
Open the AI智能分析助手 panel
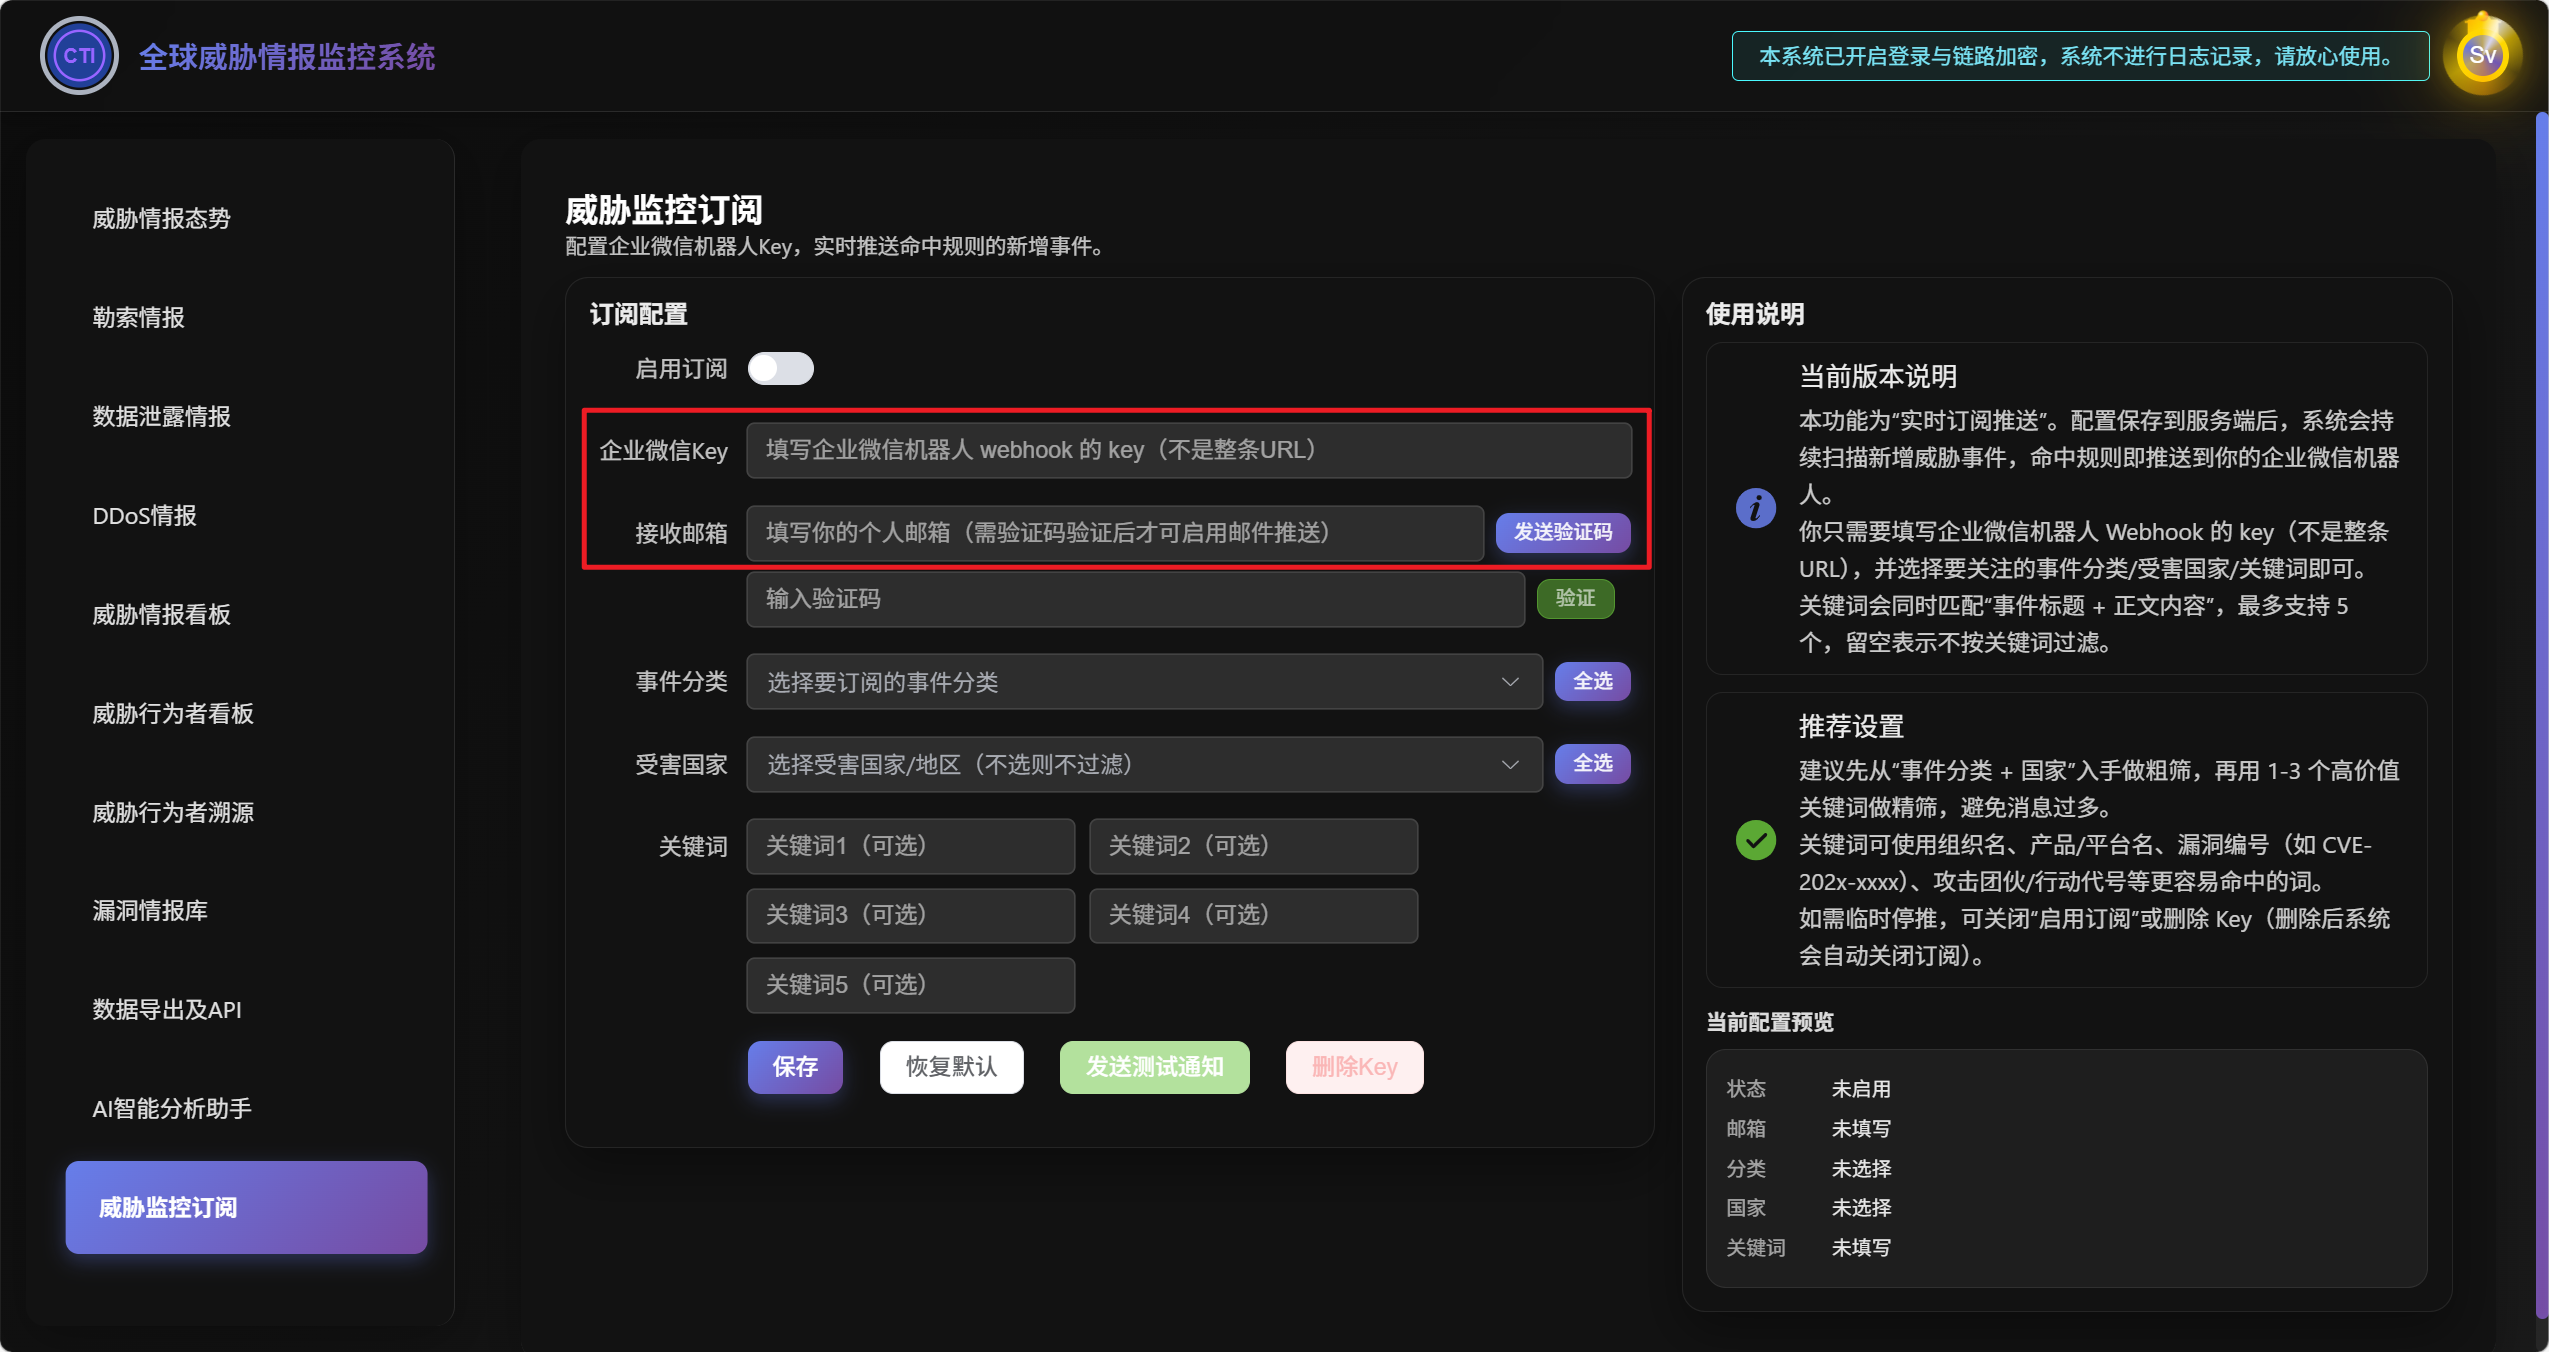point(170,1108)
